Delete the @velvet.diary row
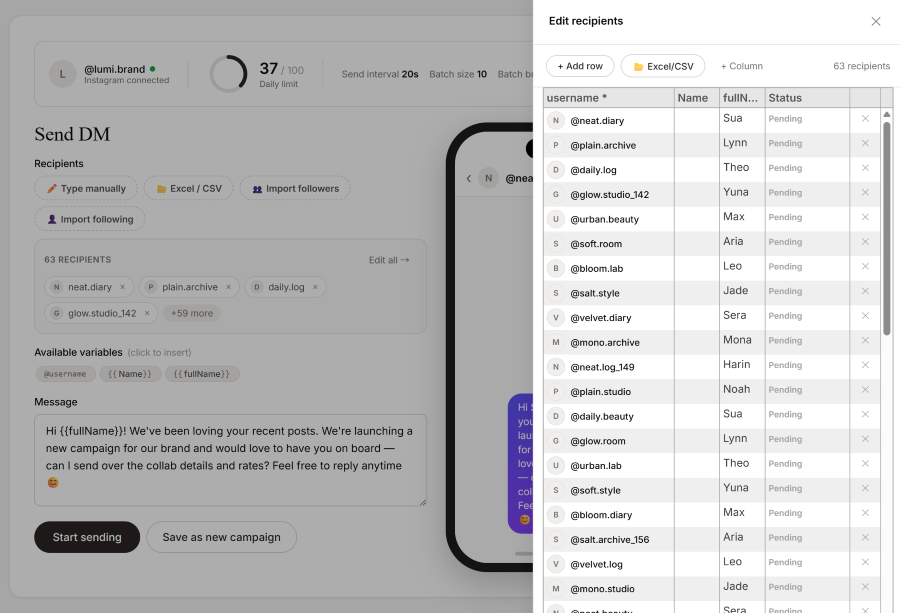 (x=865, y=316)
